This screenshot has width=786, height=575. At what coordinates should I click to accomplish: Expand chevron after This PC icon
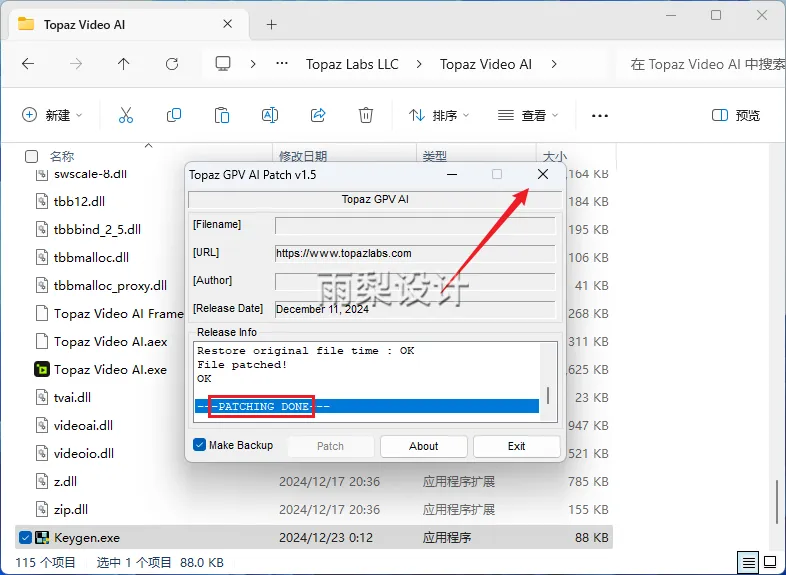pos(253,64)
